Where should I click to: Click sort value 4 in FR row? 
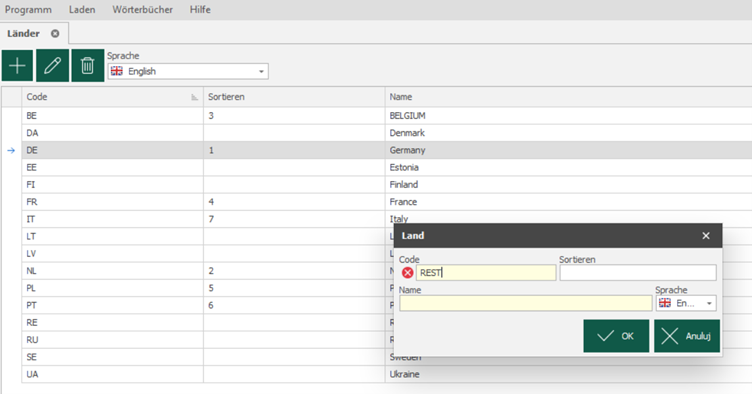click(294, 202)
